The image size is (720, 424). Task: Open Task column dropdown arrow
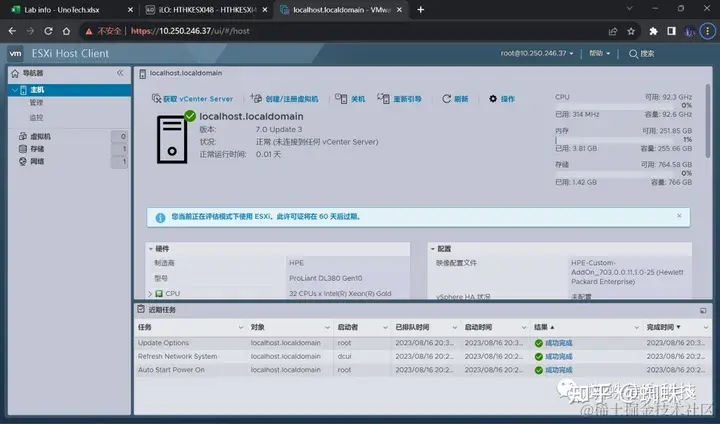click(241, 328)
